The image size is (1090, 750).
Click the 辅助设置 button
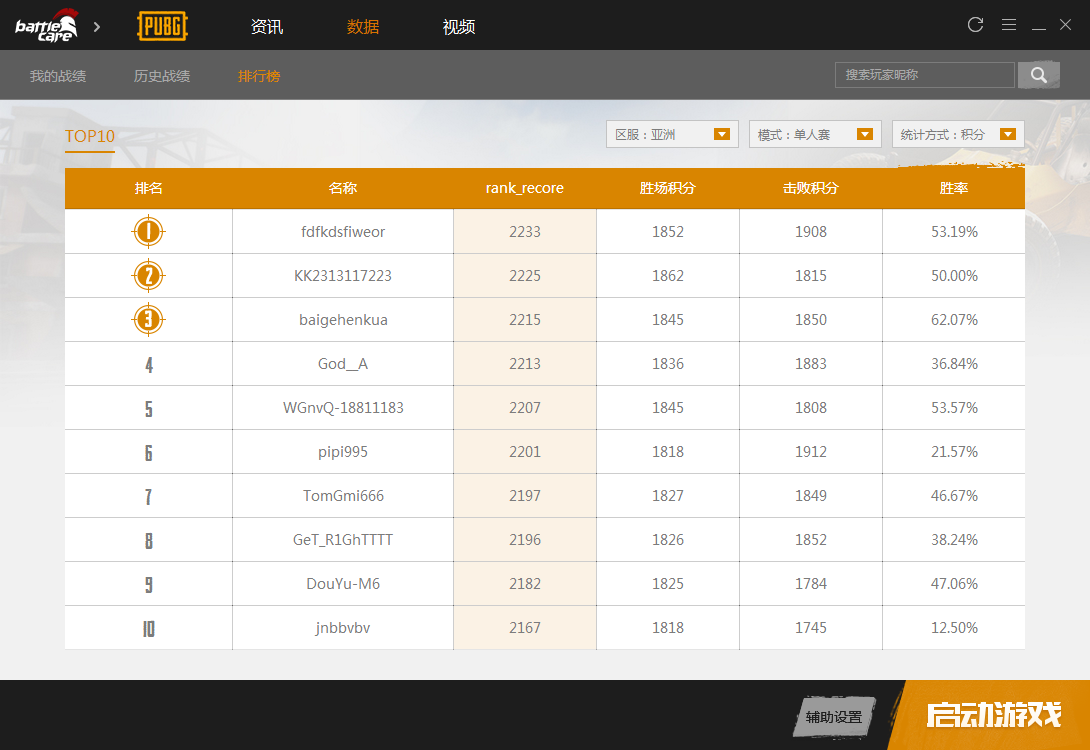[x=833, y=717]
